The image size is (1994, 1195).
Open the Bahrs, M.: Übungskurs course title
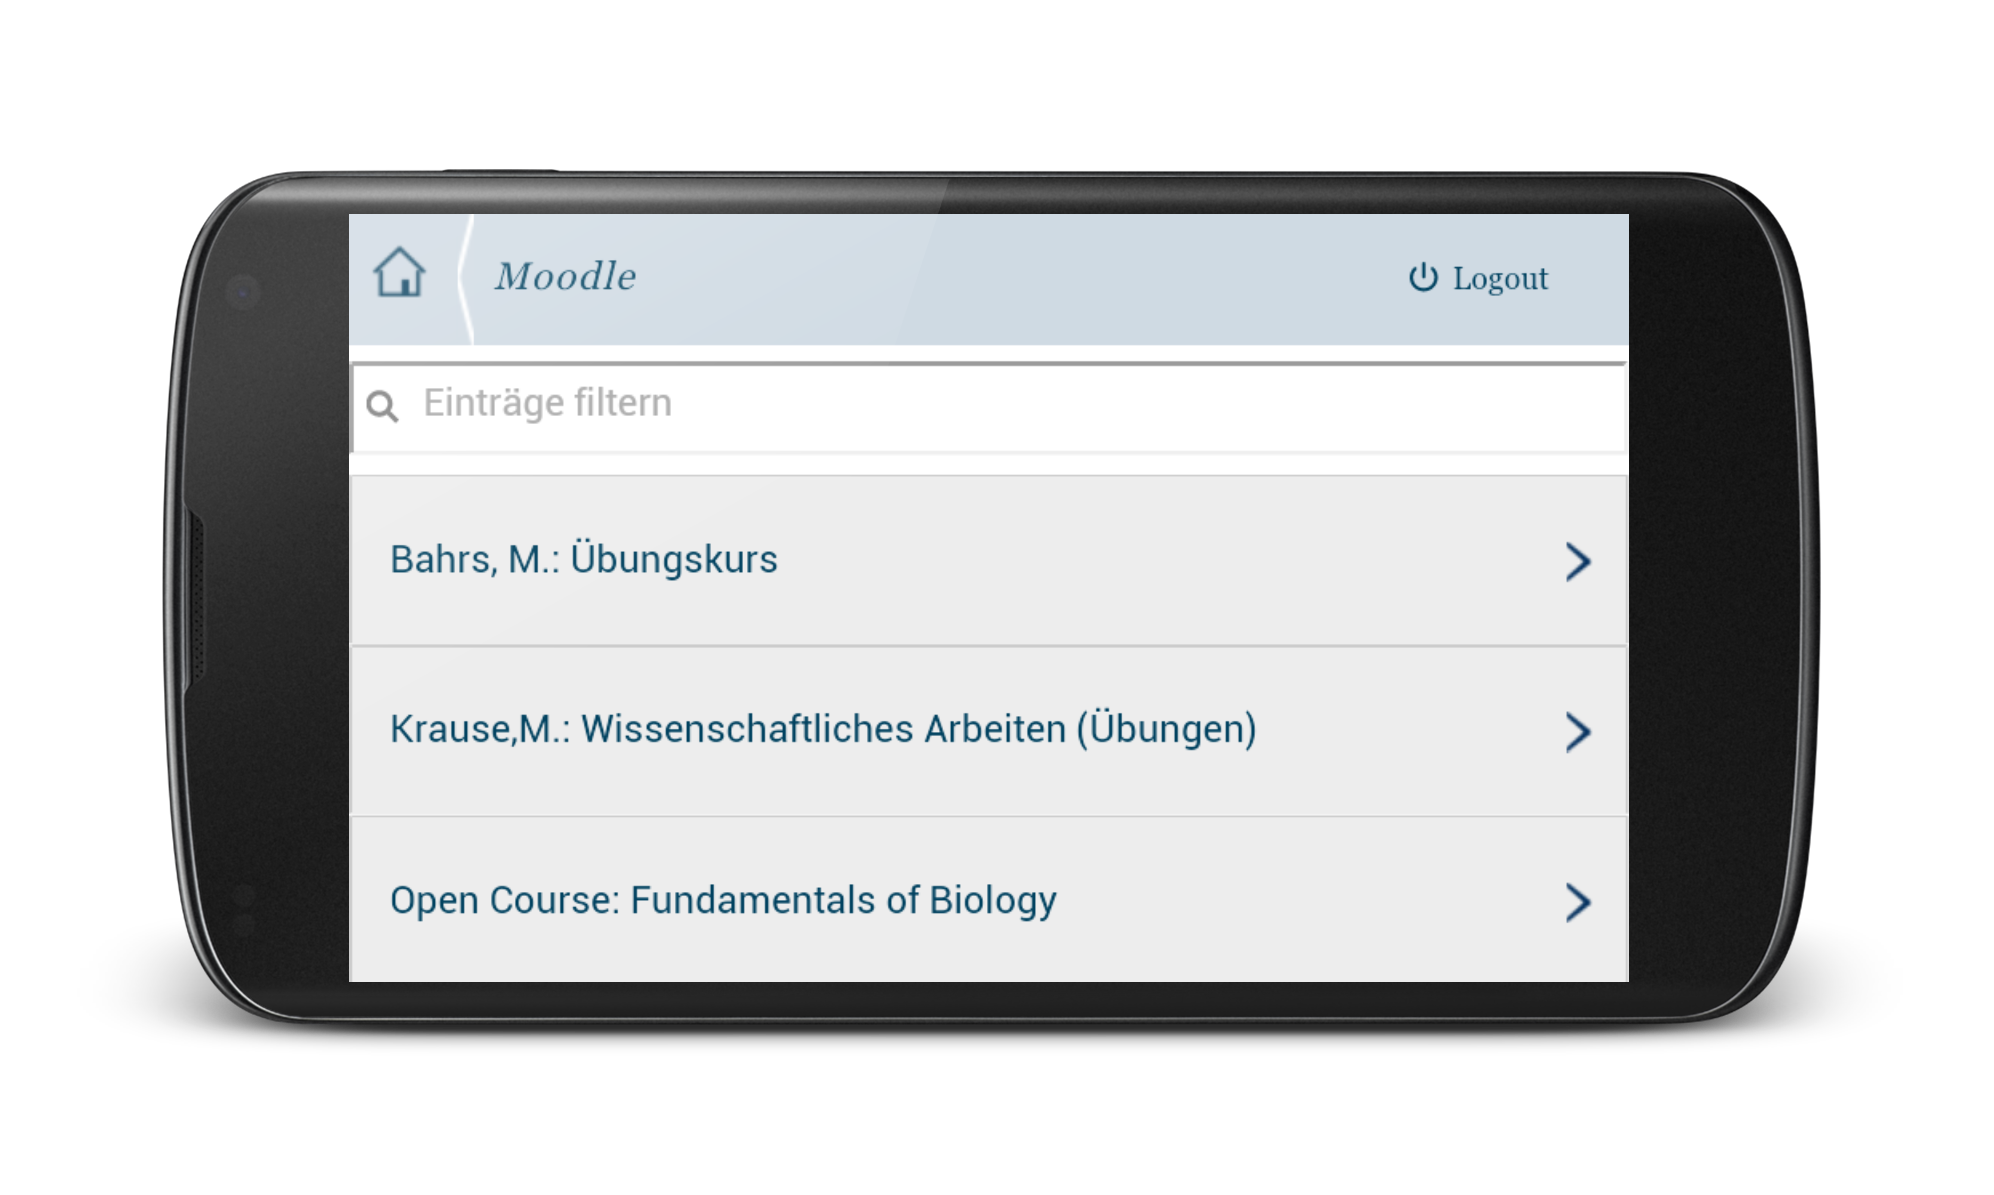pyautogui.click(x=583, y=560)
